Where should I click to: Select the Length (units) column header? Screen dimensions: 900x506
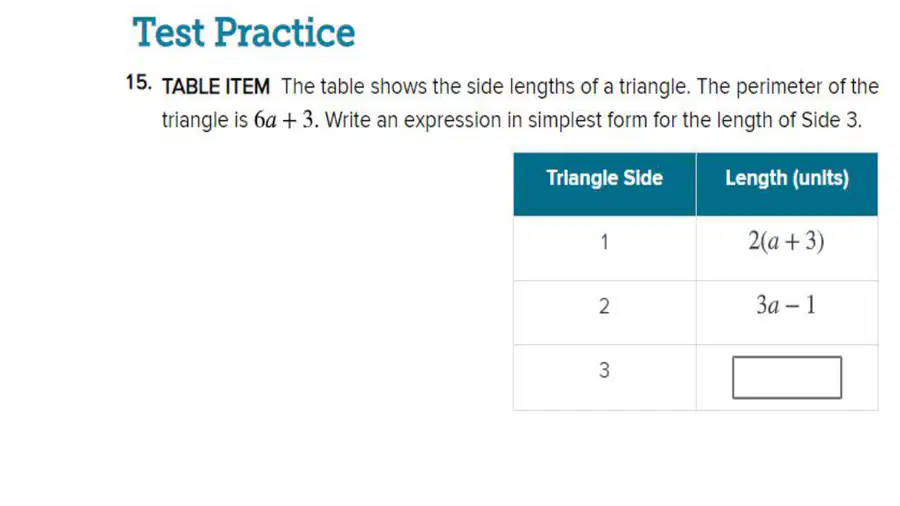click(x=787, y=184)
